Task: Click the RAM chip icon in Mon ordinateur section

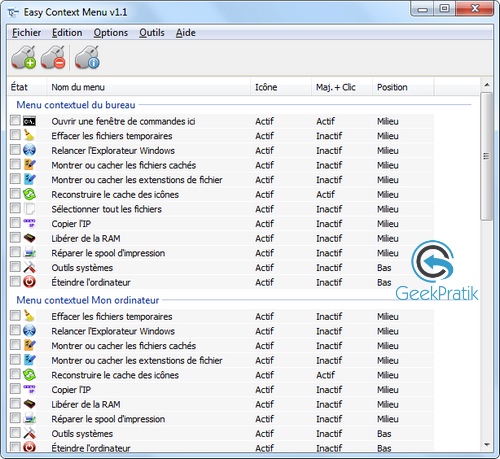Action: point(29,404)
